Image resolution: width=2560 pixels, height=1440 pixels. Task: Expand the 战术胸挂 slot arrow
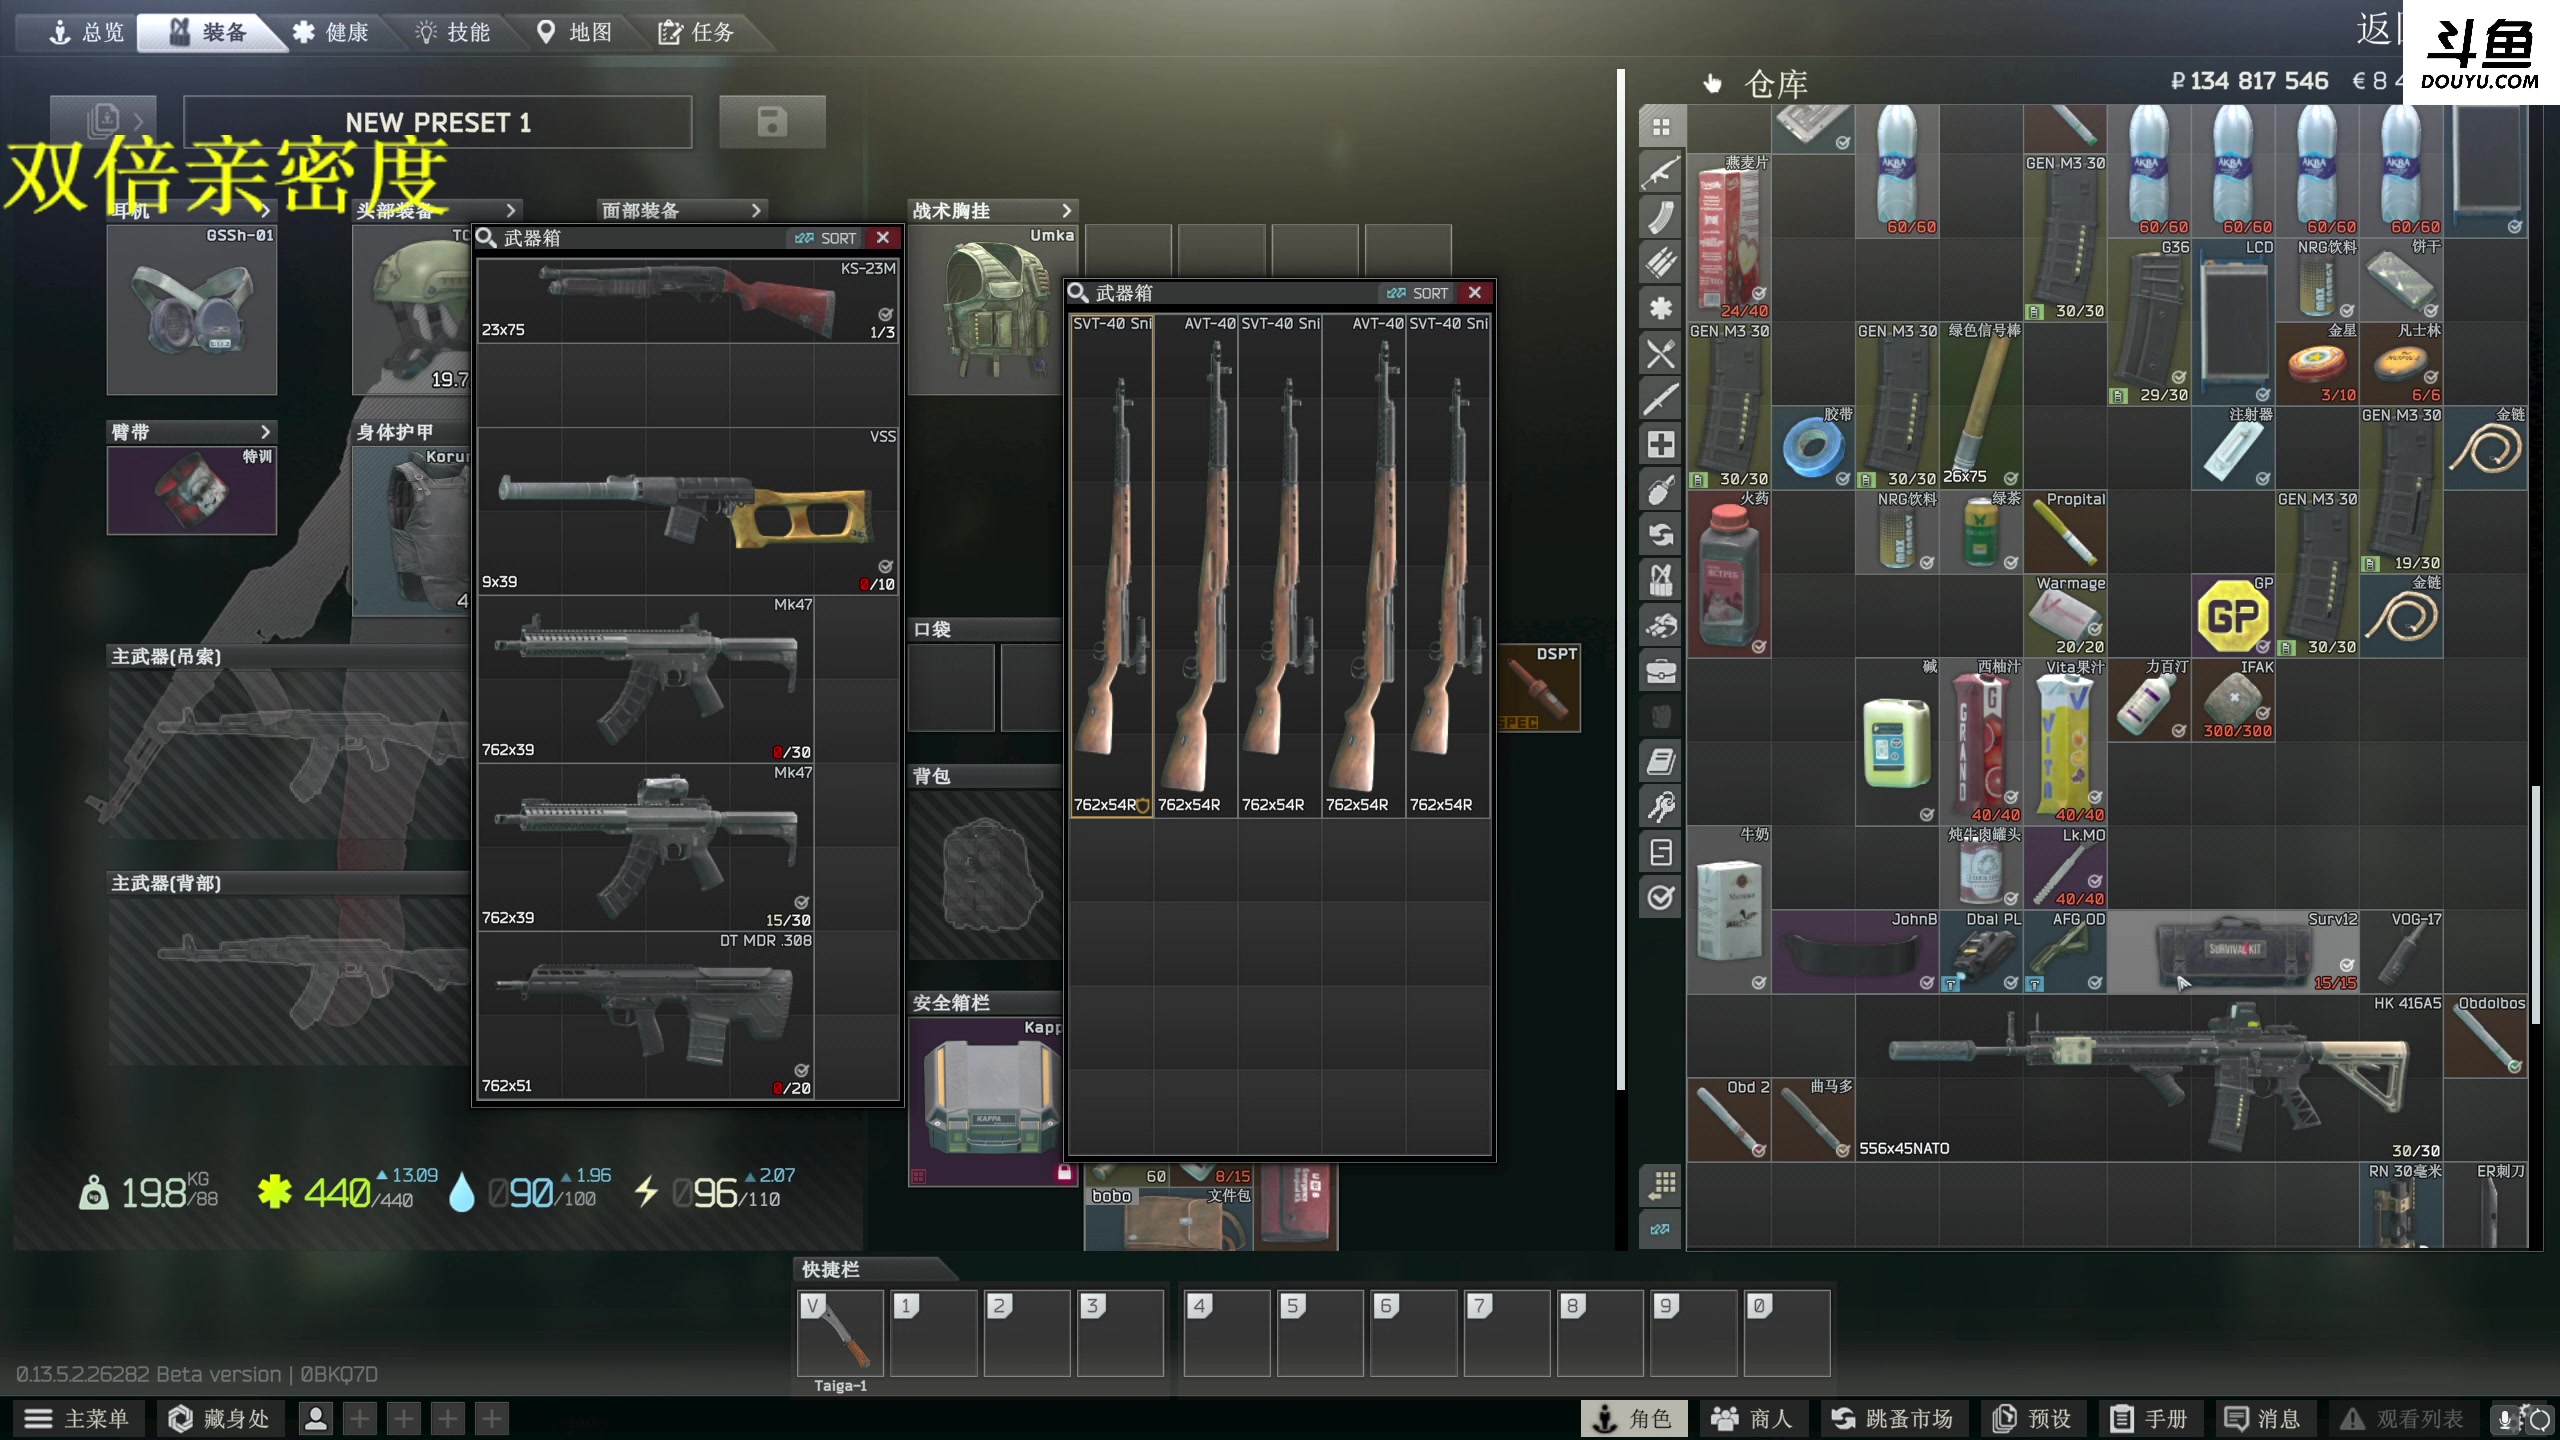click(1066, 211)
